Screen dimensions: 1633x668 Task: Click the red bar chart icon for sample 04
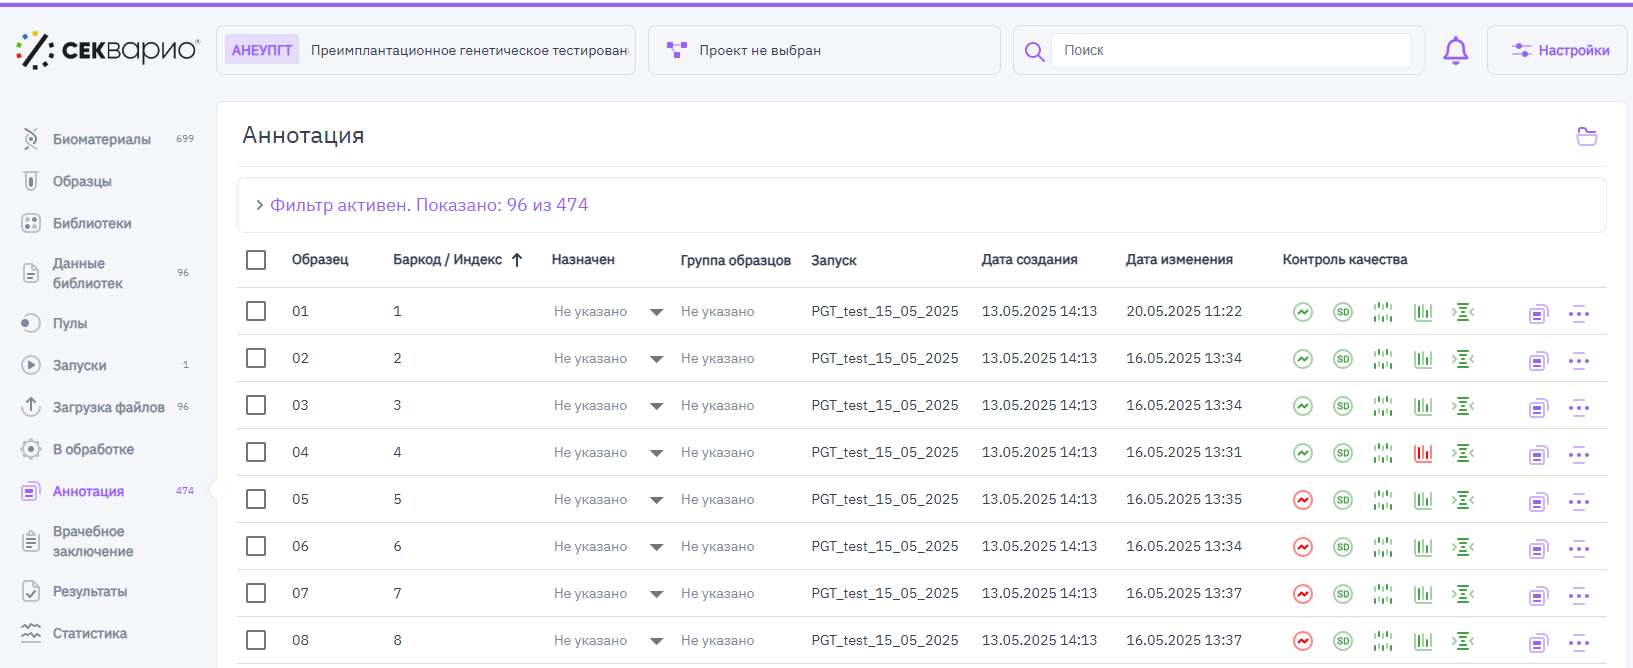1423,453
